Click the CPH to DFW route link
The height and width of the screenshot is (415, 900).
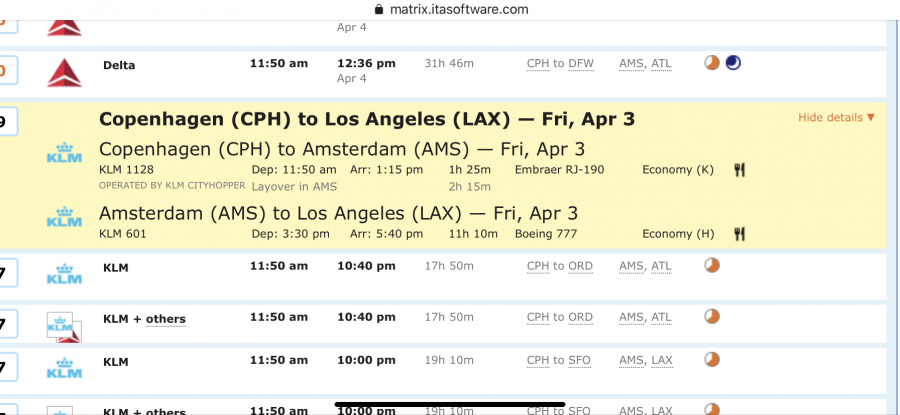coord(560,64)
